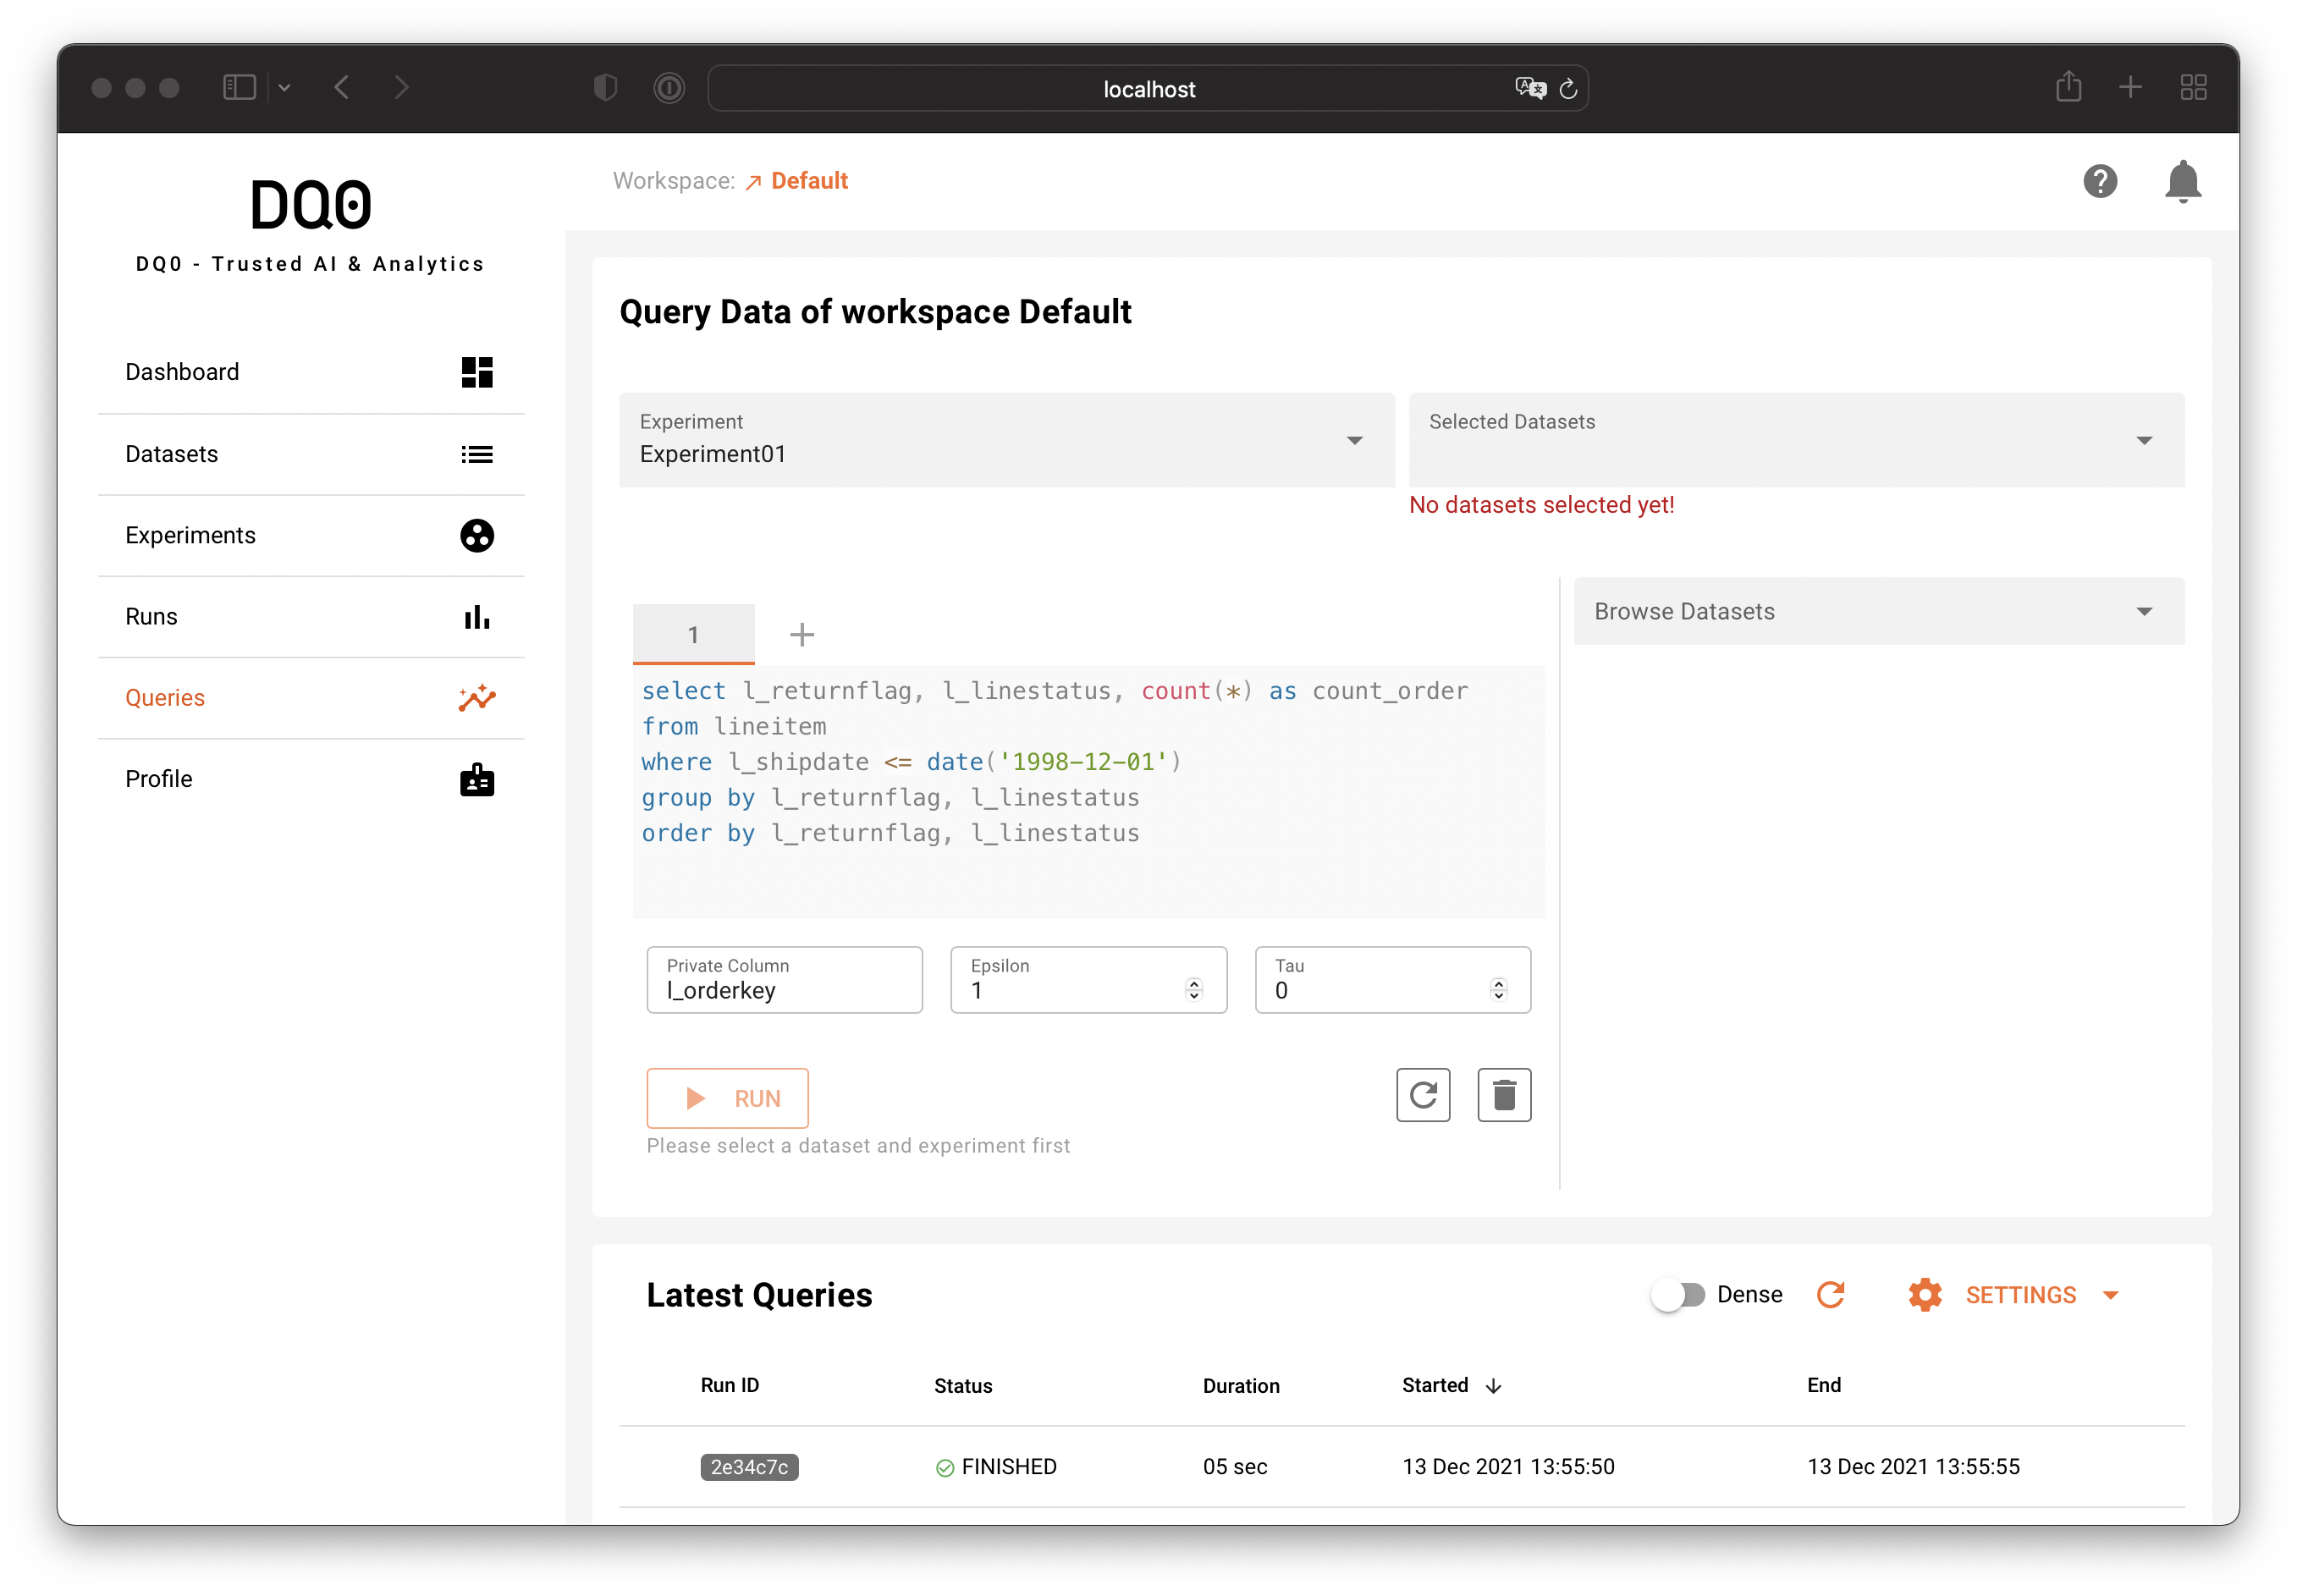Open the Experiment dropdown
Image resolution: width=2297 pixels, height=1596 pixels.
tap(1006, 440)
